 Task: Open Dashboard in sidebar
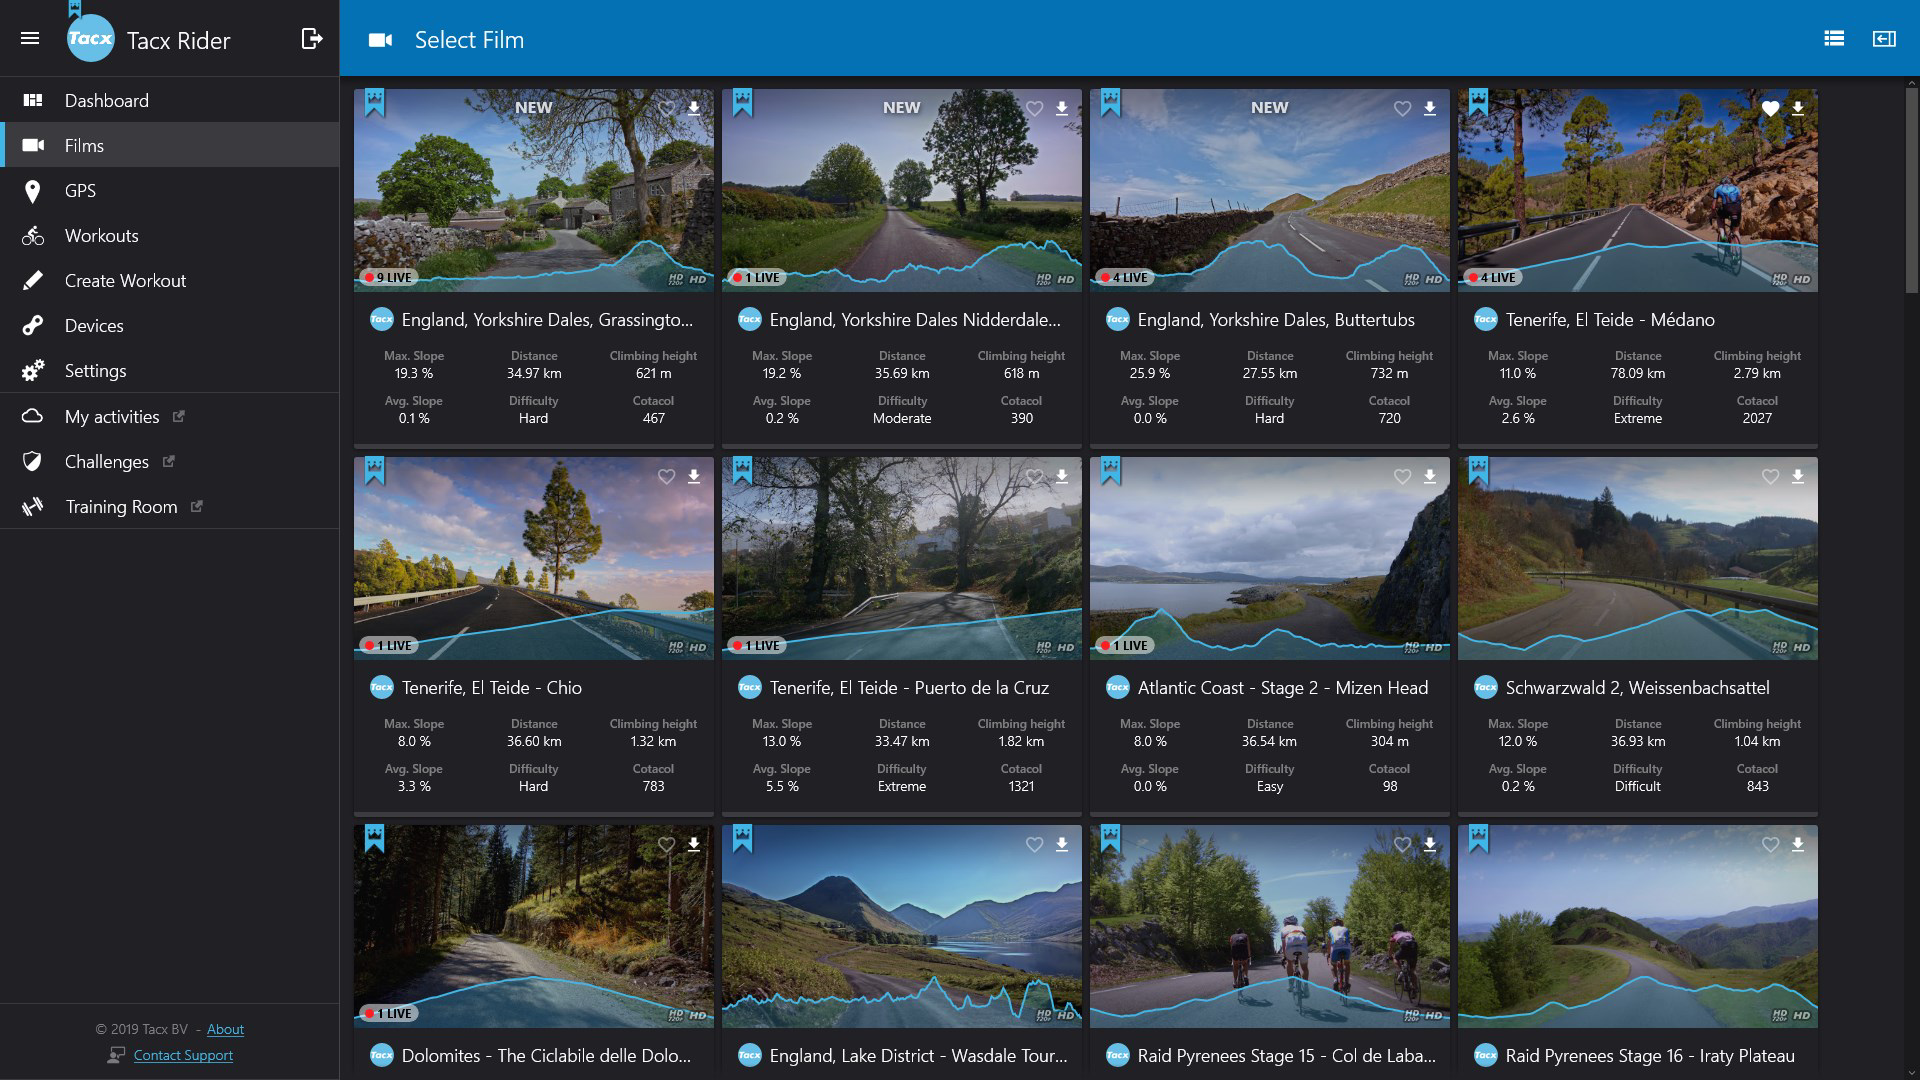point(170,100)
